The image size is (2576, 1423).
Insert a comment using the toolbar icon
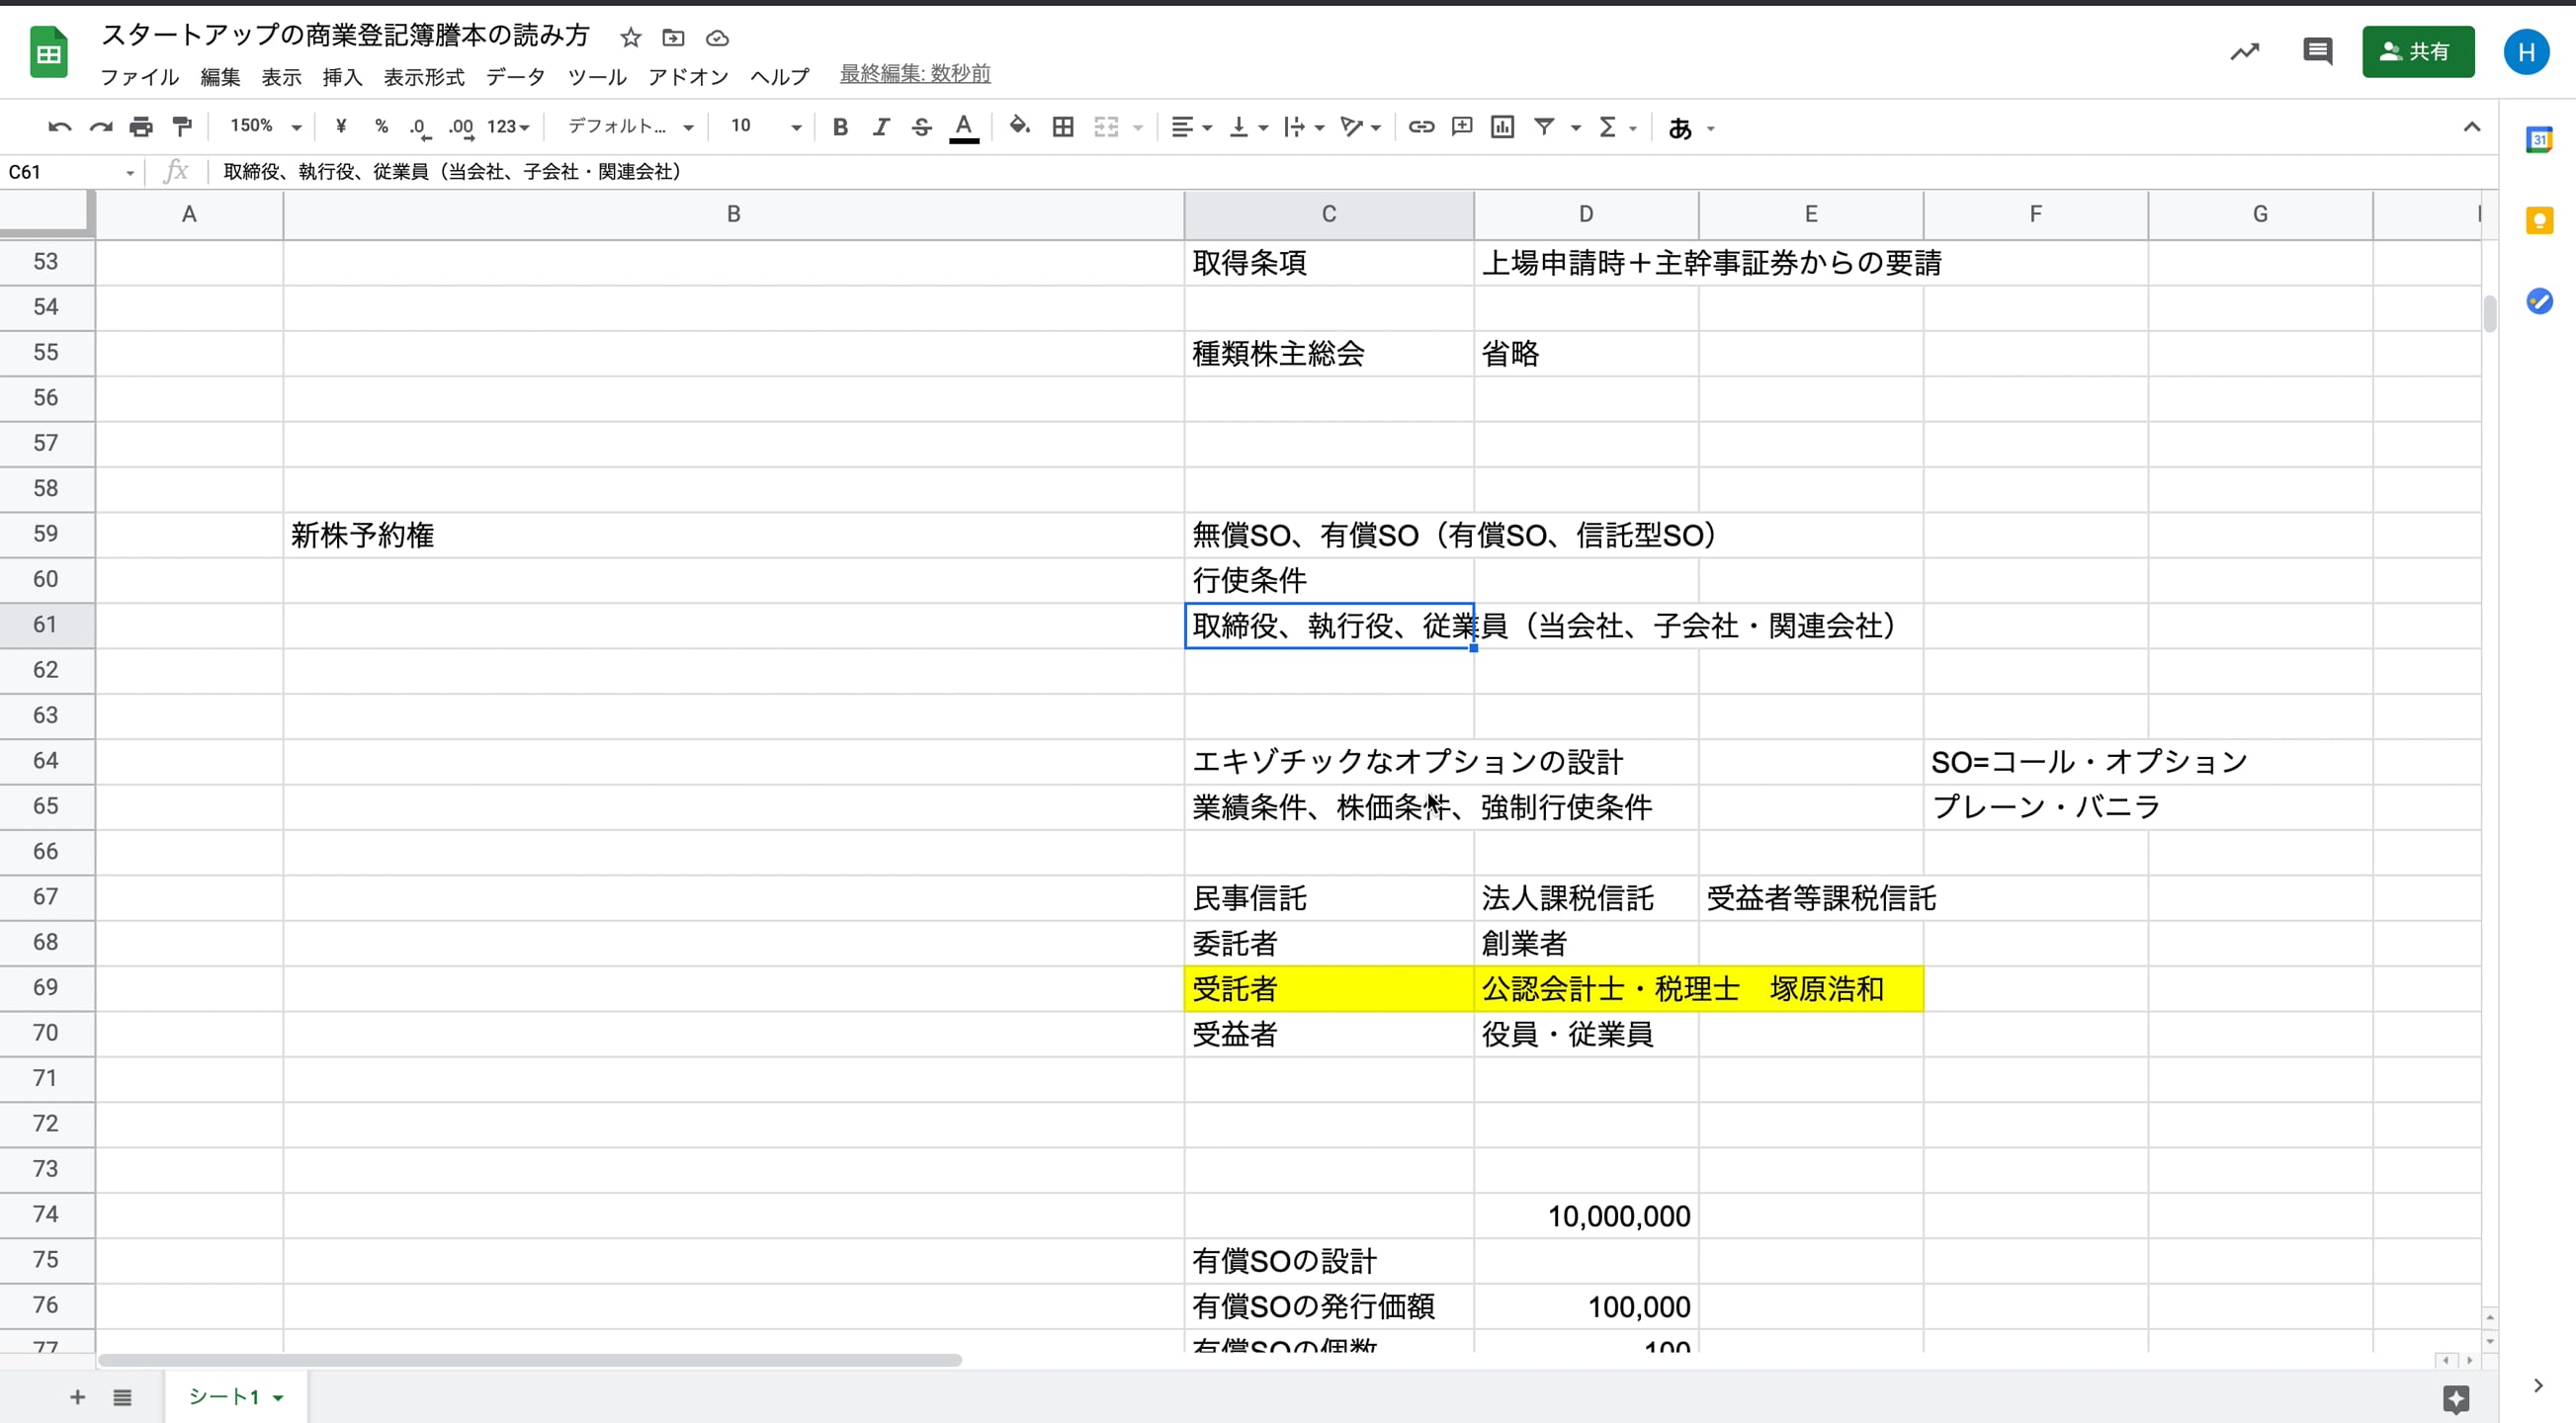(1461, 127)
